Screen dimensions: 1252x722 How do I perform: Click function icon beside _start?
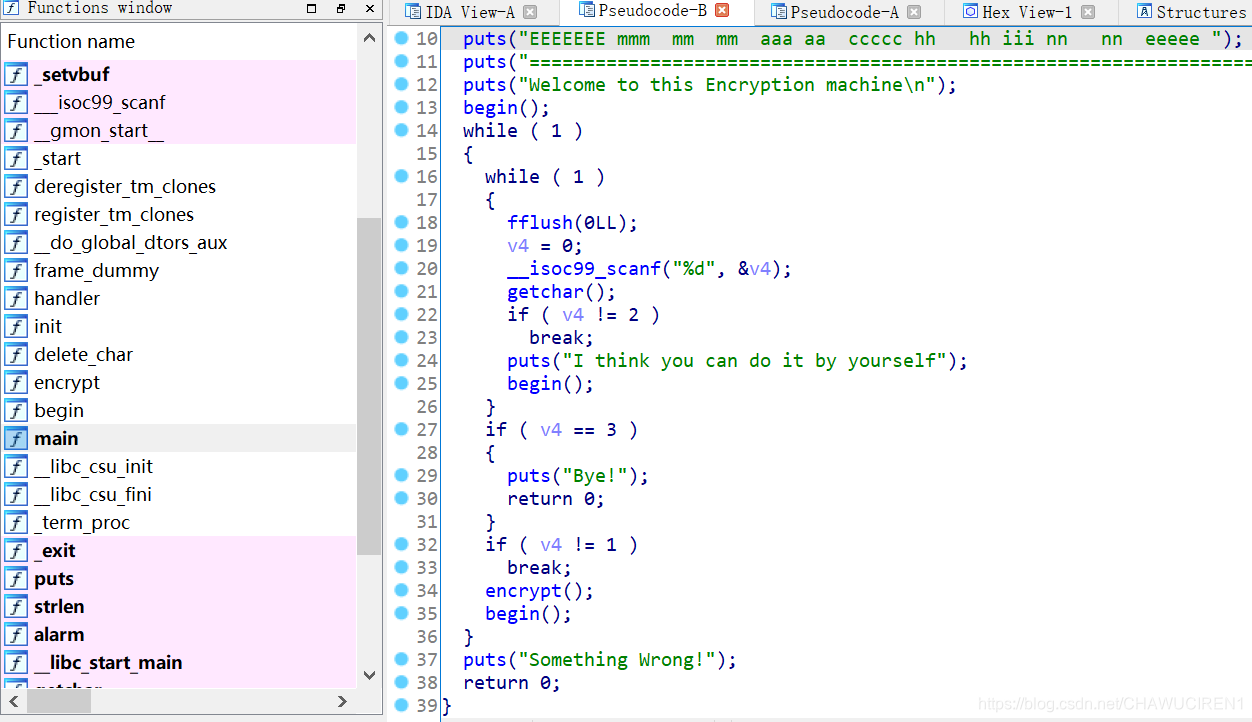(16, 159)
